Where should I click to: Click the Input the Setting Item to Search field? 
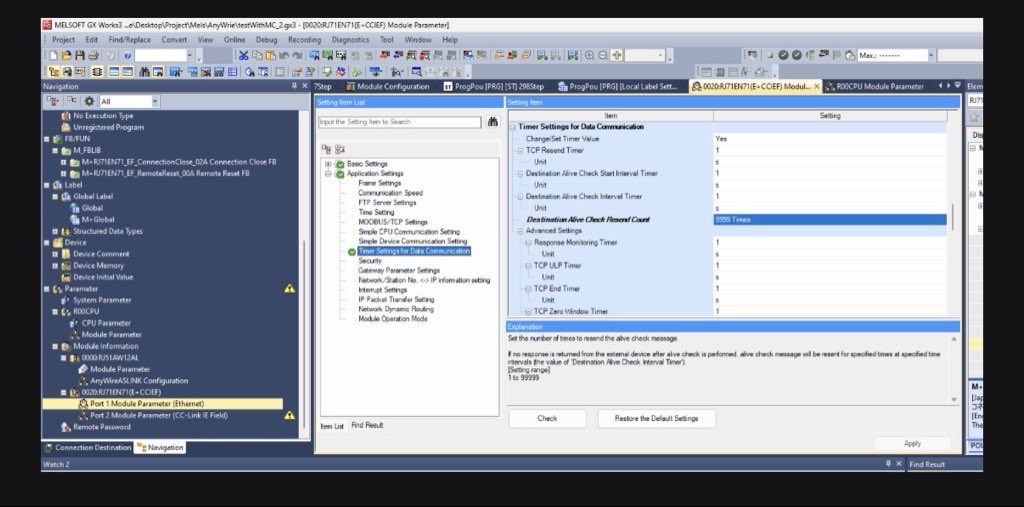coord(400,122)
